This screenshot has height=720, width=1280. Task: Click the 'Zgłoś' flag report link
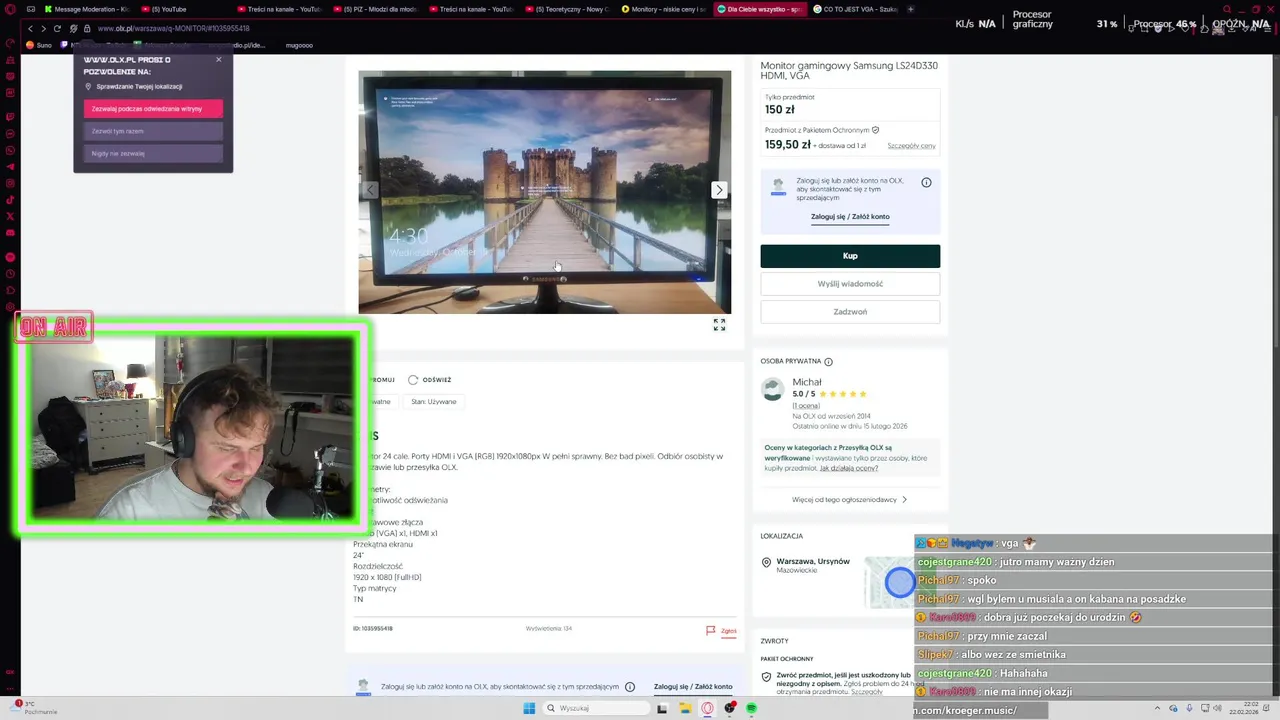click(721, 631)
